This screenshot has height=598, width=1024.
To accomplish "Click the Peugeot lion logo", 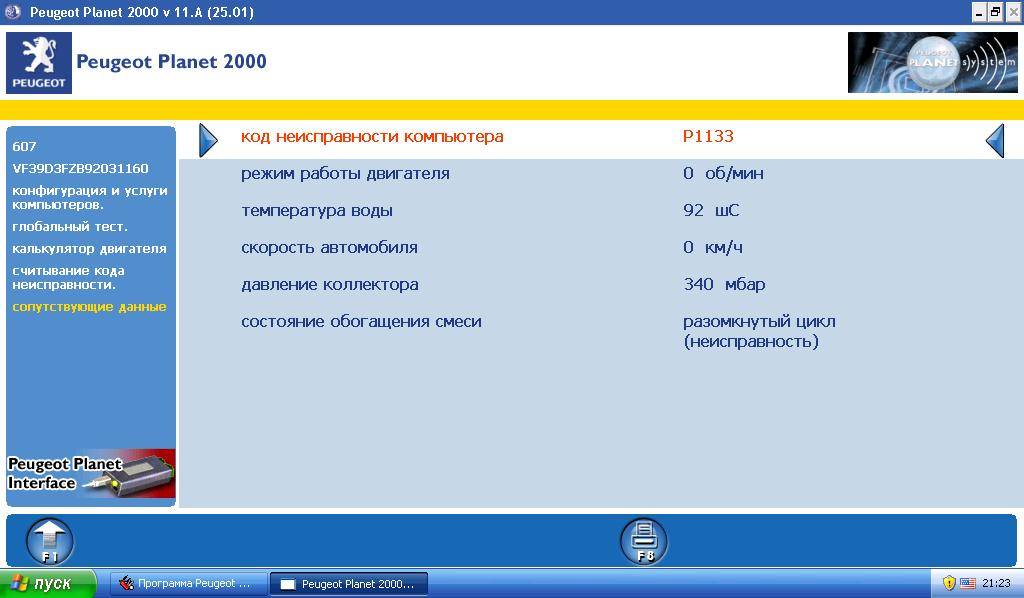I will click(38, 62).
